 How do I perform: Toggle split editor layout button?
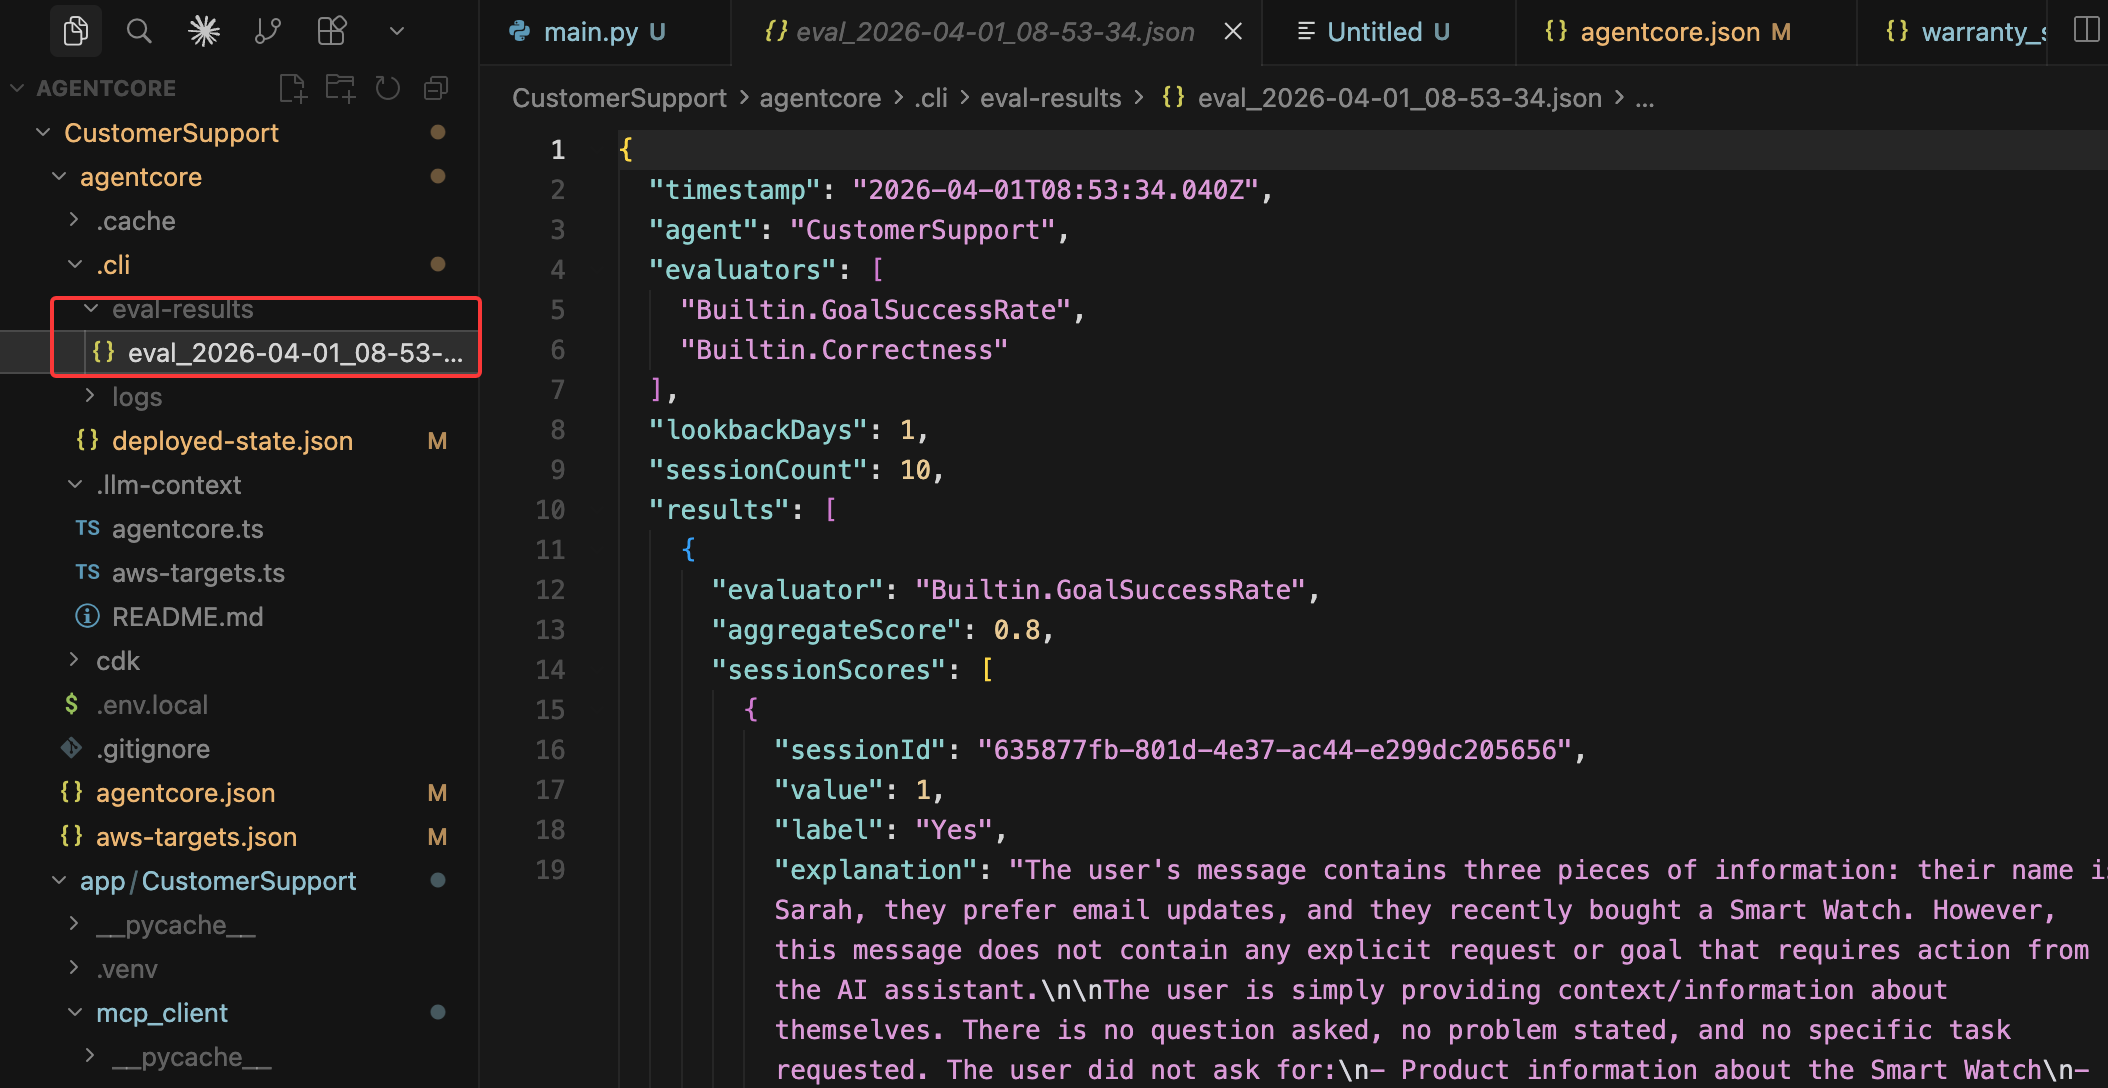point(2086,30)
